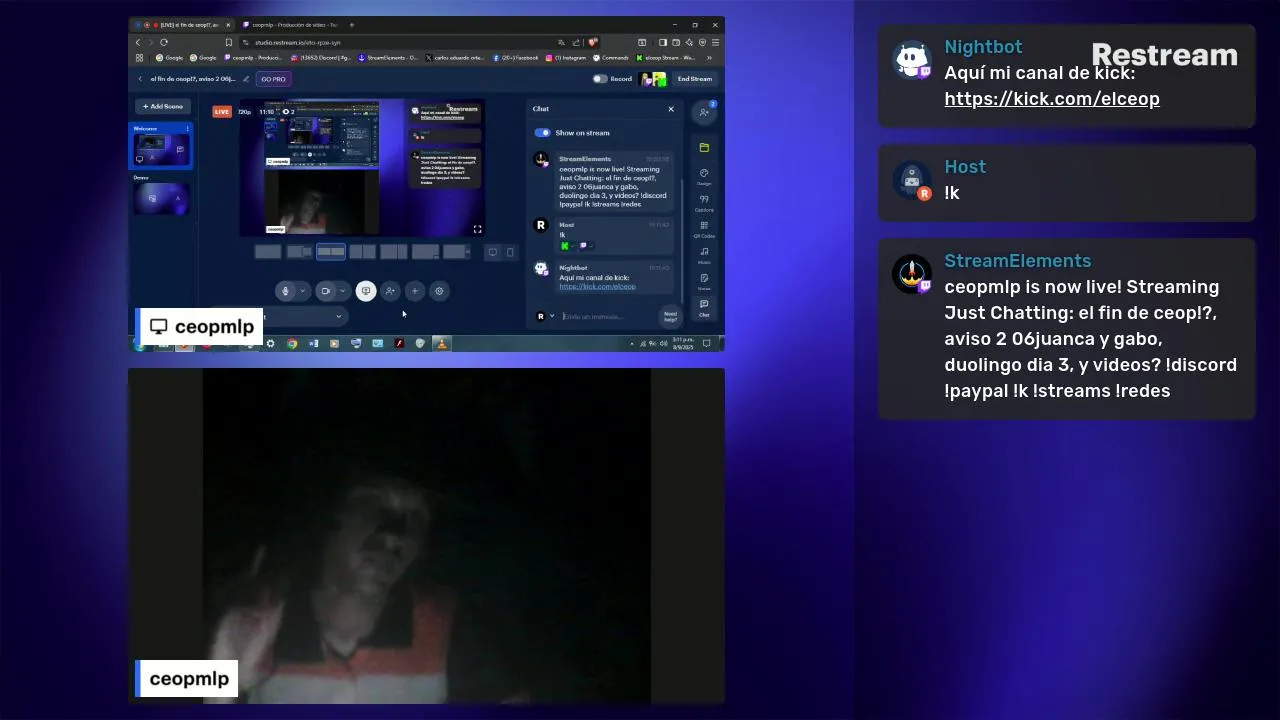The image size is (1280, 720).
Task: Click the Add Scene button
Action: click(162, 106)
